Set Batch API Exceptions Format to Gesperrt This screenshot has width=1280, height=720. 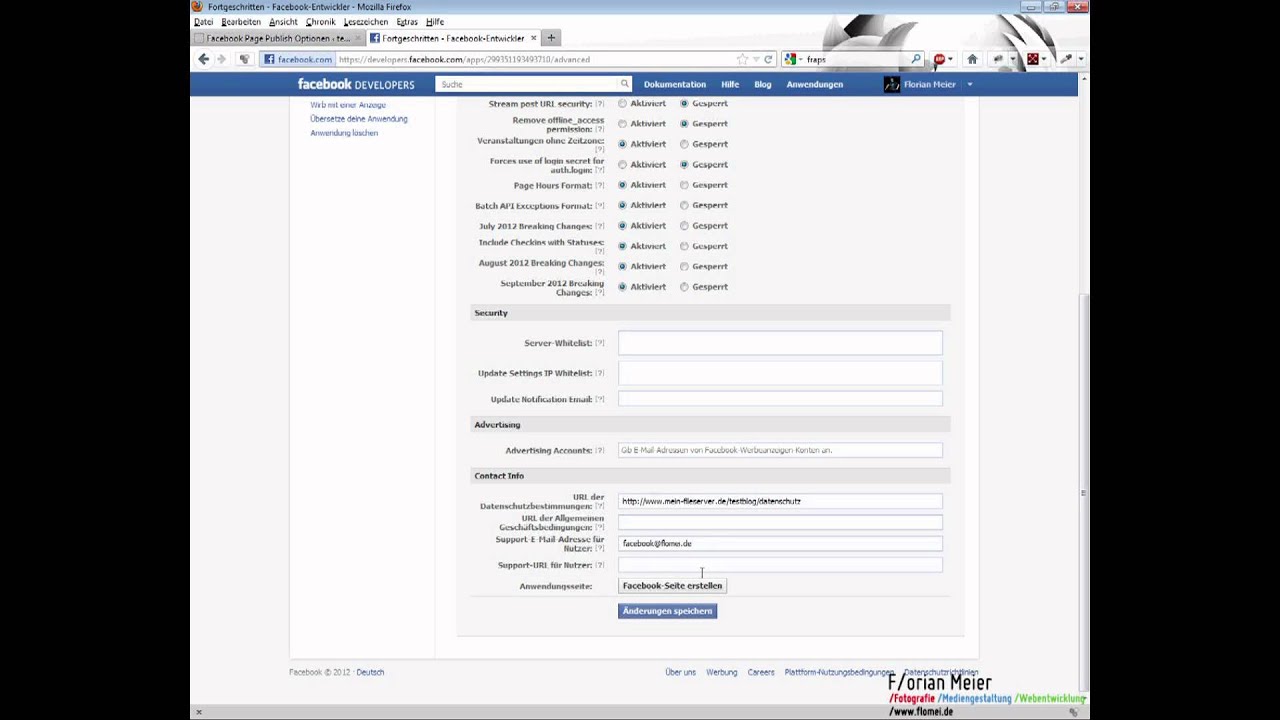pos(684,205)
